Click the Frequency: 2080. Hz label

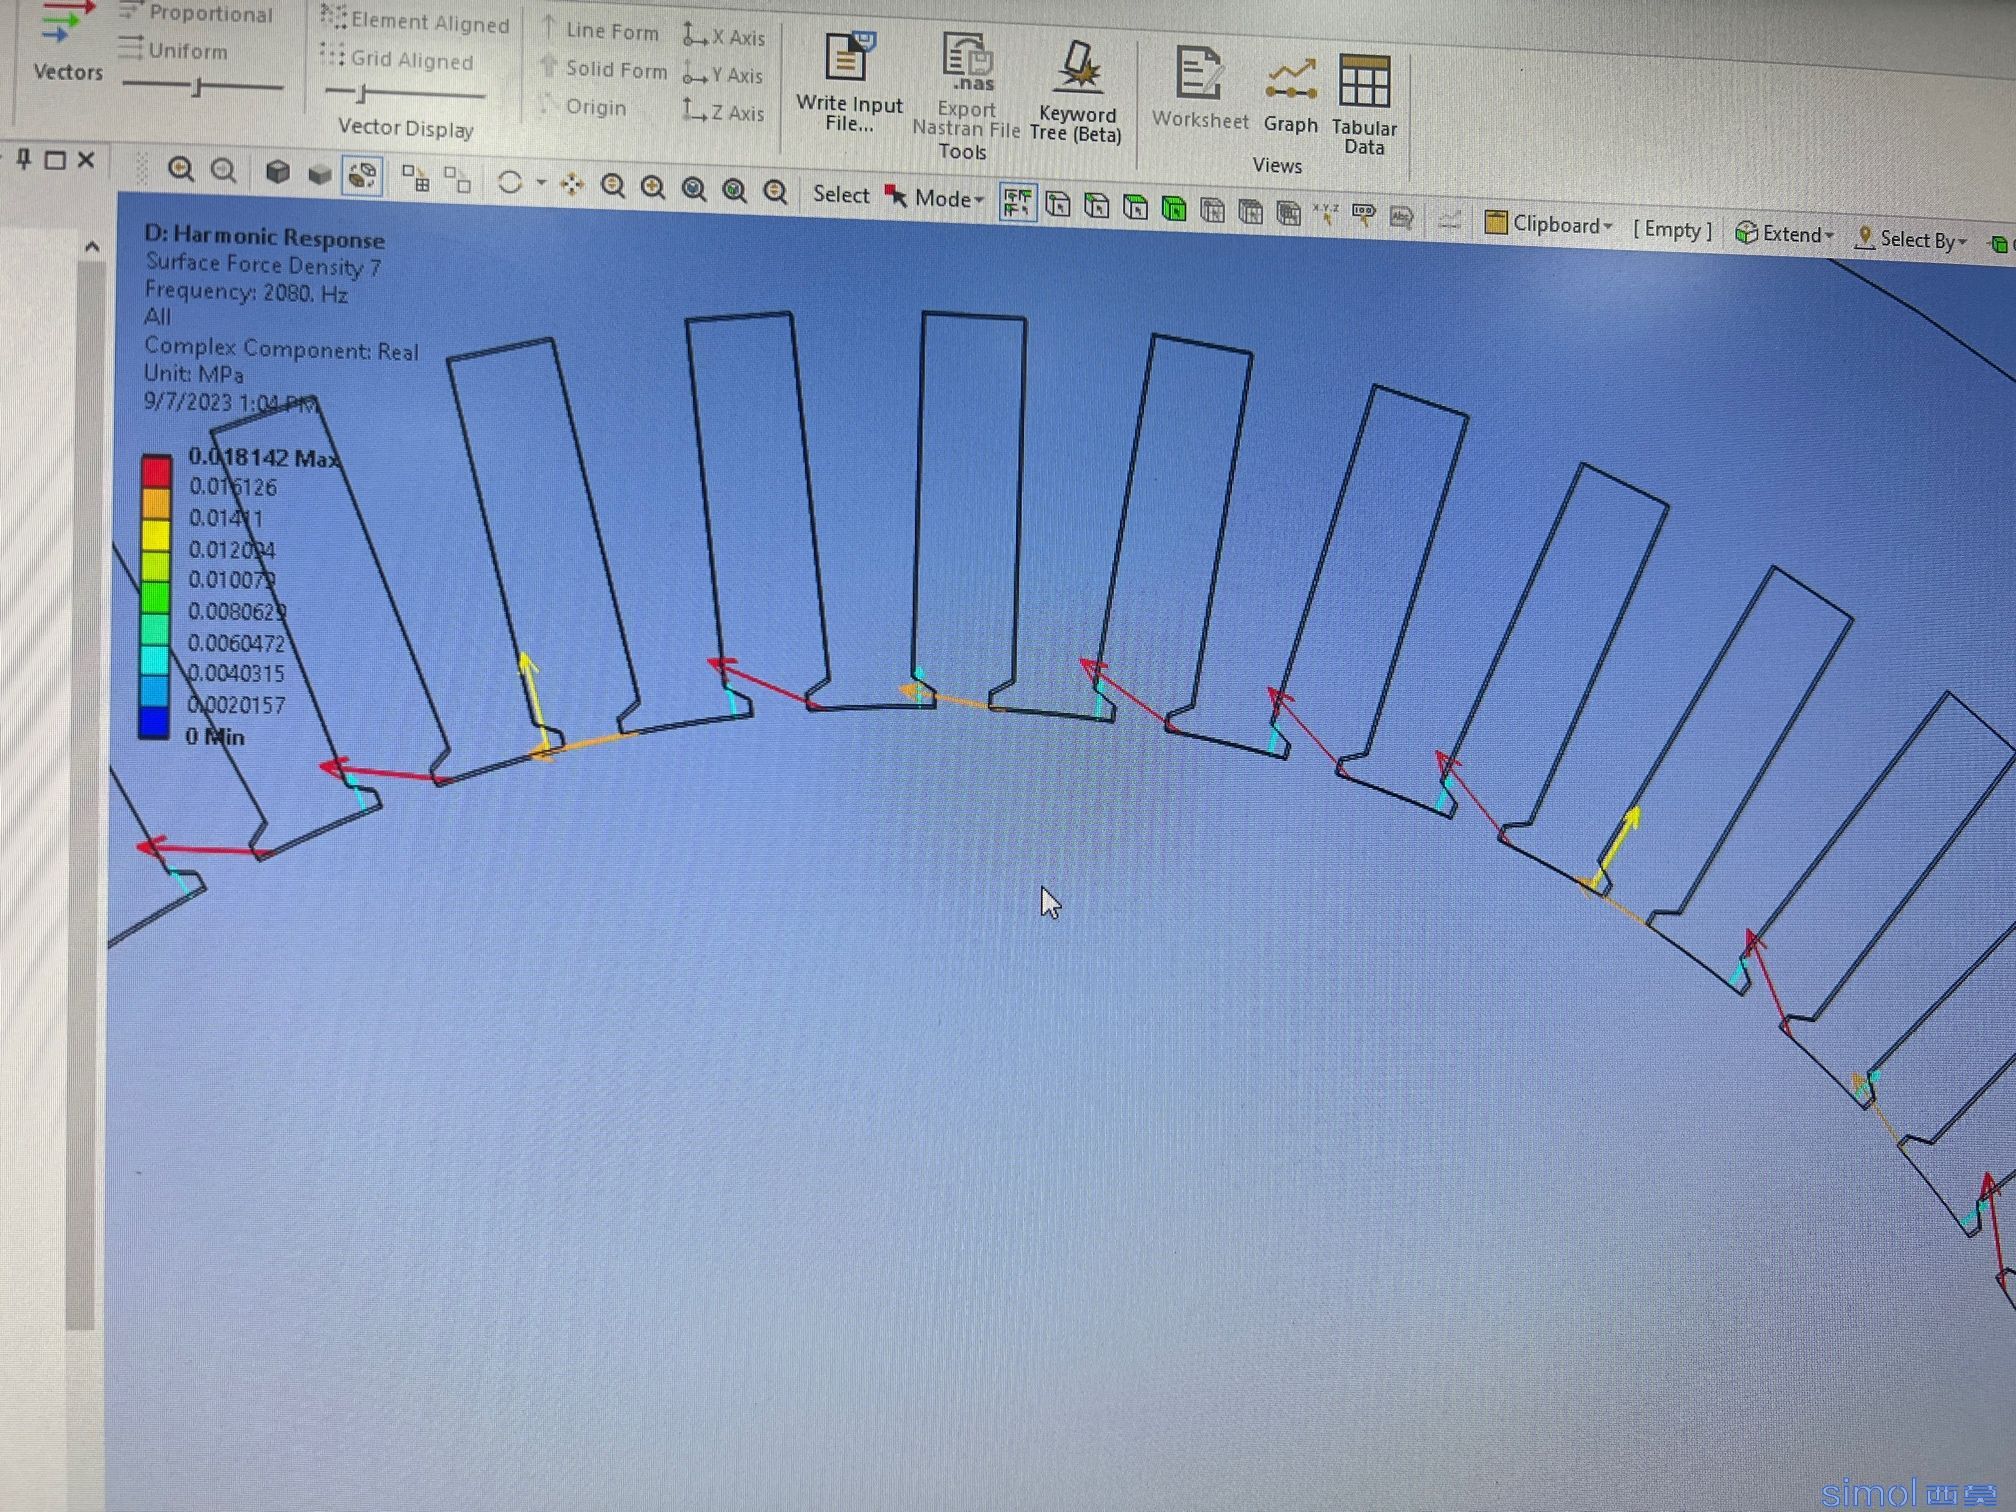pos(246,292)
